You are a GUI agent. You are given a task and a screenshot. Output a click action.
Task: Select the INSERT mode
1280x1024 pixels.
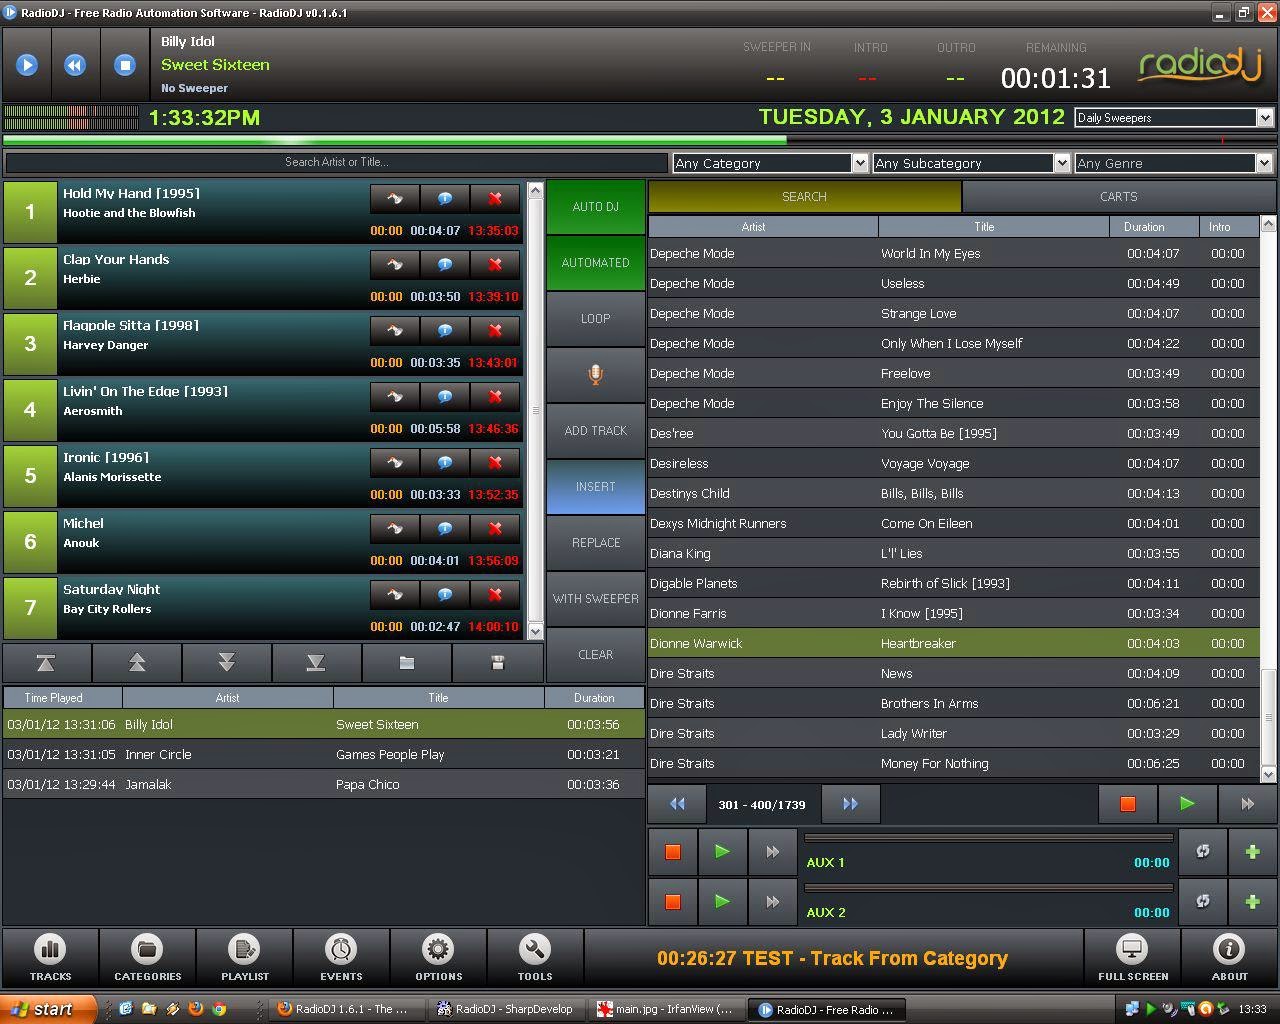coord(595,487)
